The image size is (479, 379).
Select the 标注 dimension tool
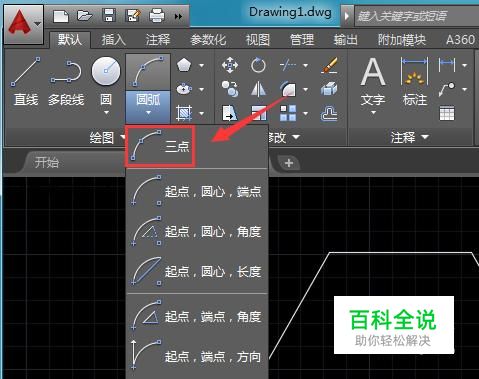[x=414, y=82]
